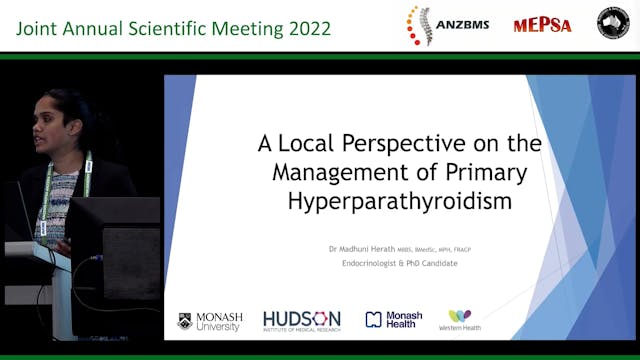Click the word HUDSON in the logo
The height and width of the screenshot is (360, 640).
[302, 318]
